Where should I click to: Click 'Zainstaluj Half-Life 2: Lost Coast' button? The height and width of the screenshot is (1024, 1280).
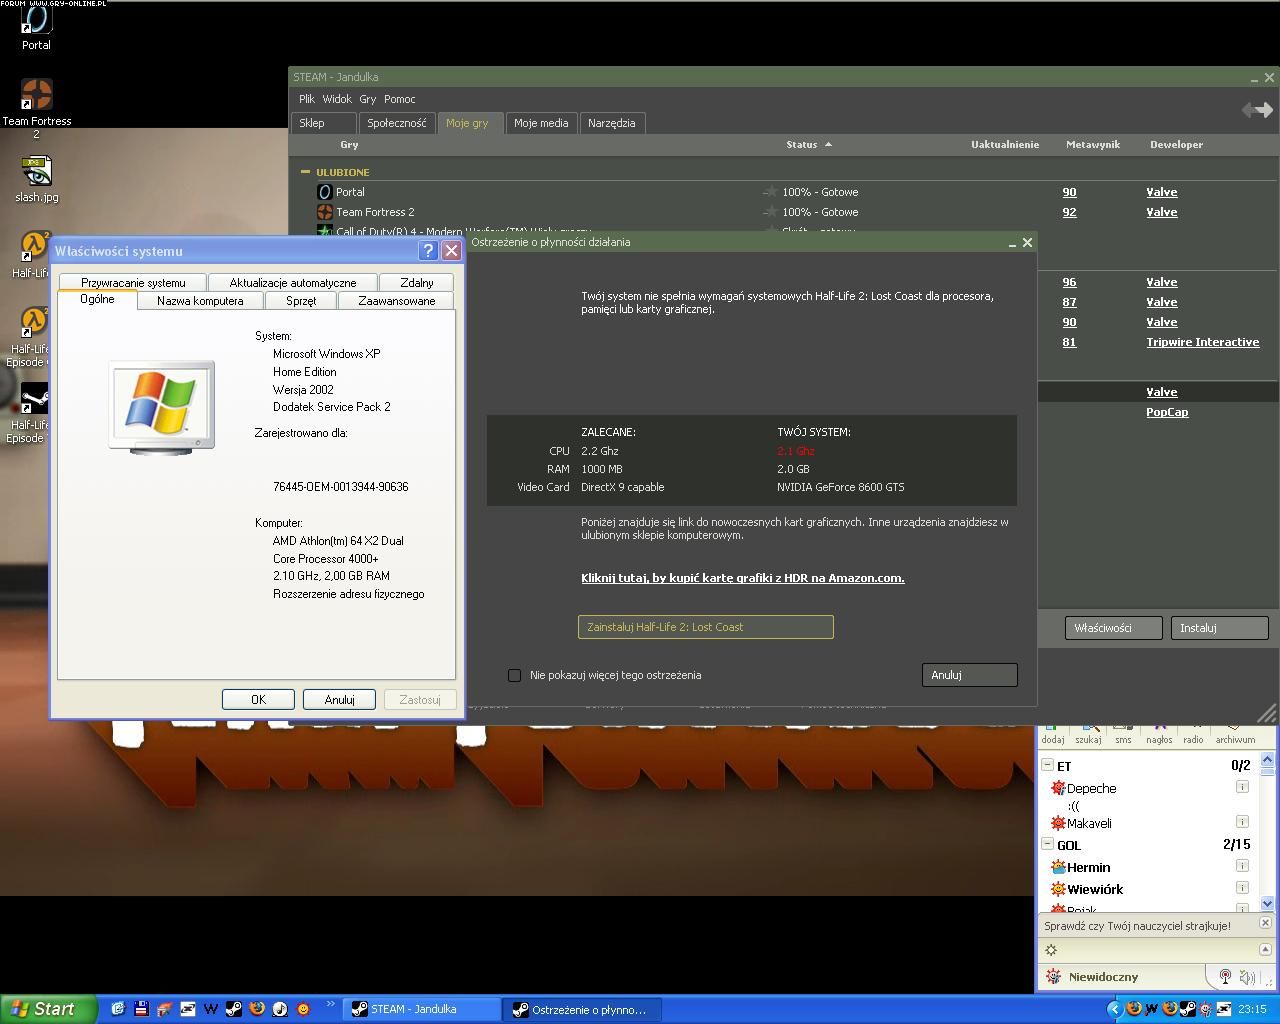pyautogui.click(x=706, y=627)
